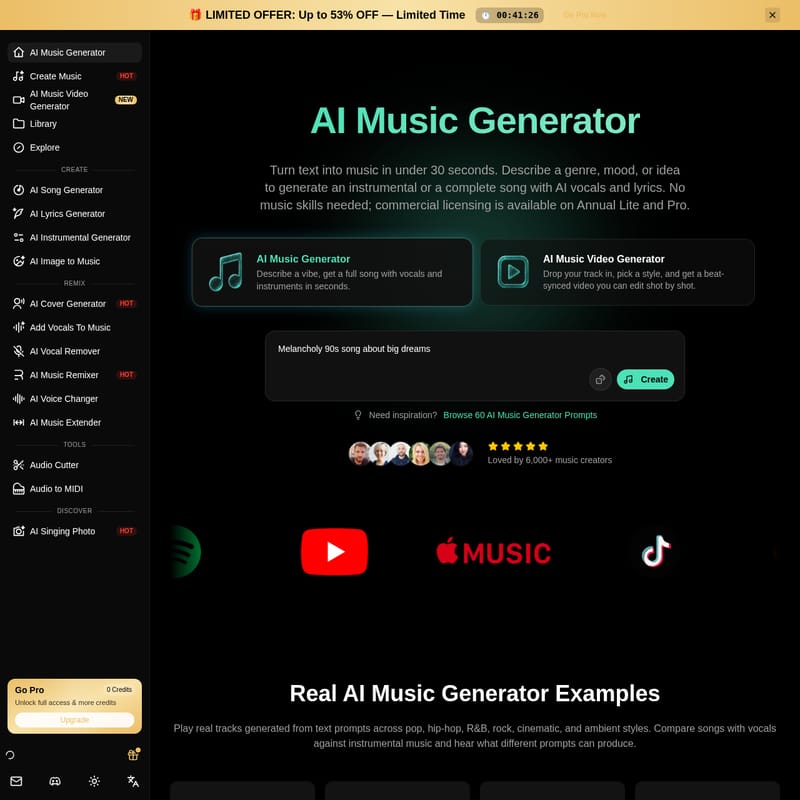Viewport: 800px width, 800px height.
Task: Click the Upgrade button in the Go Pro card
Action: coord(74,720)
